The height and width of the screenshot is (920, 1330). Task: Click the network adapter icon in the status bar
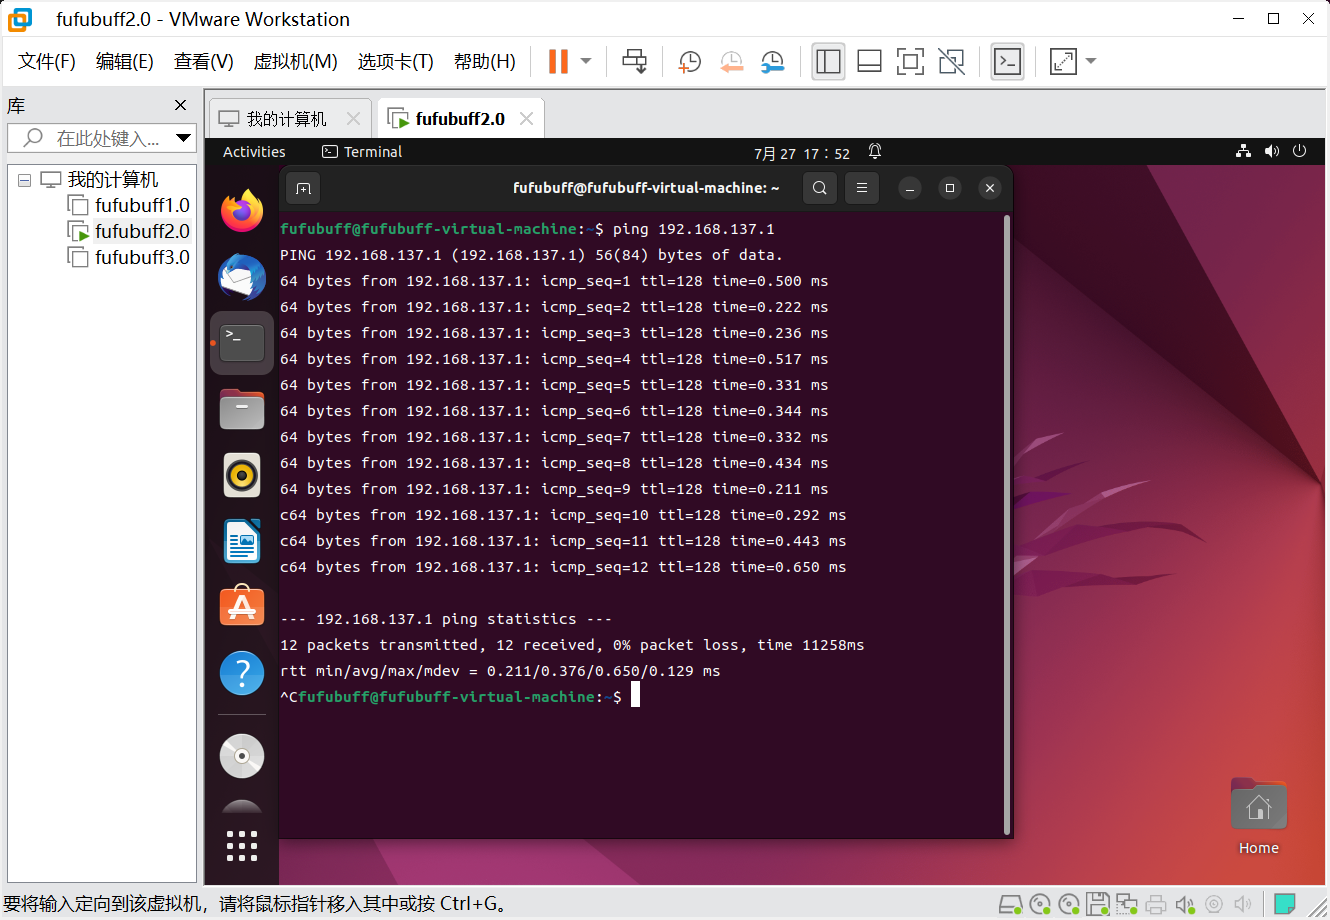pos(1127,905)
